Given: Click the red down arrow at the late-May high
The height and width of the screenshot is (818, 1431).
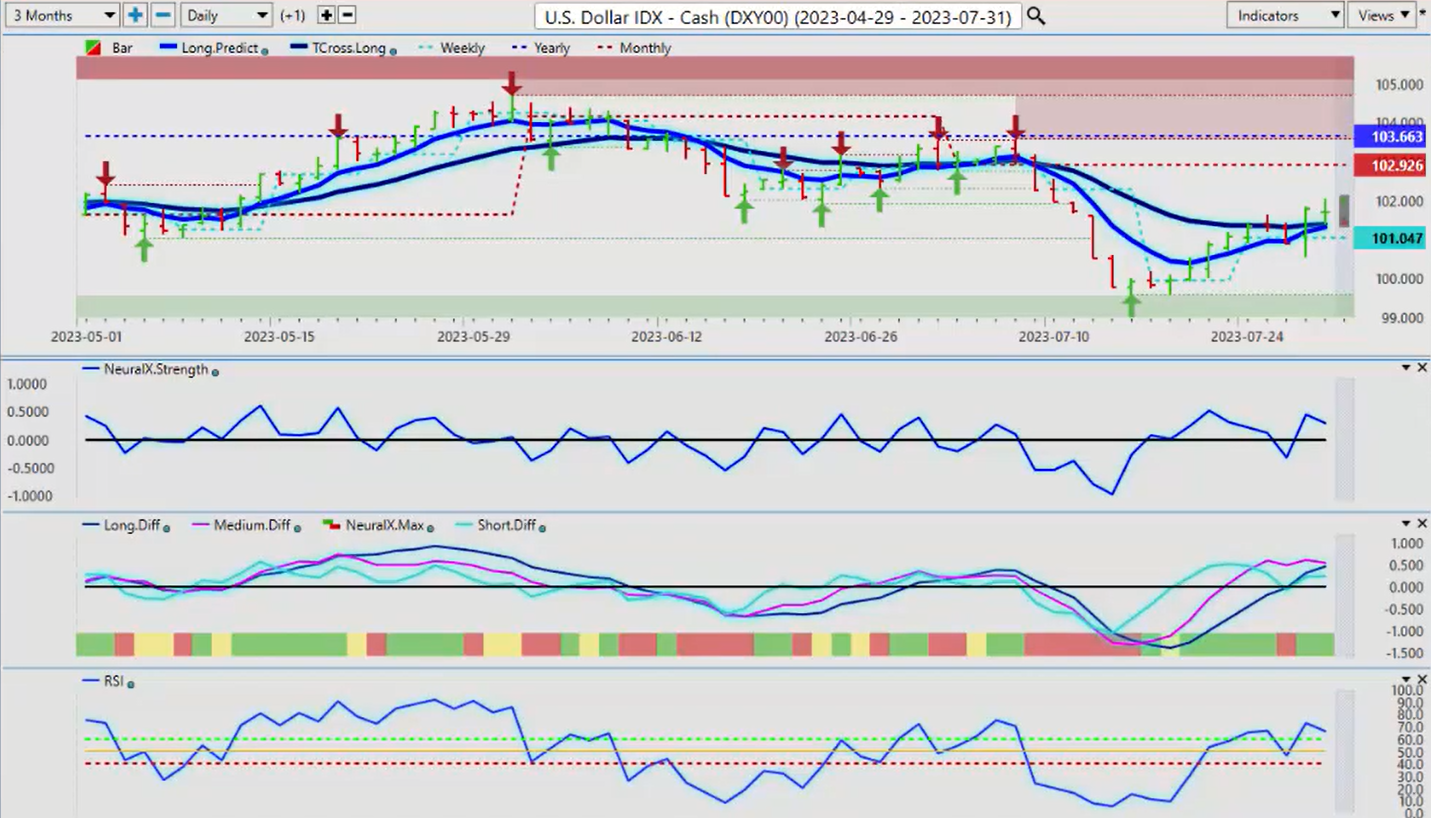Looking at the screenshot, I should (x=512, y=83).
